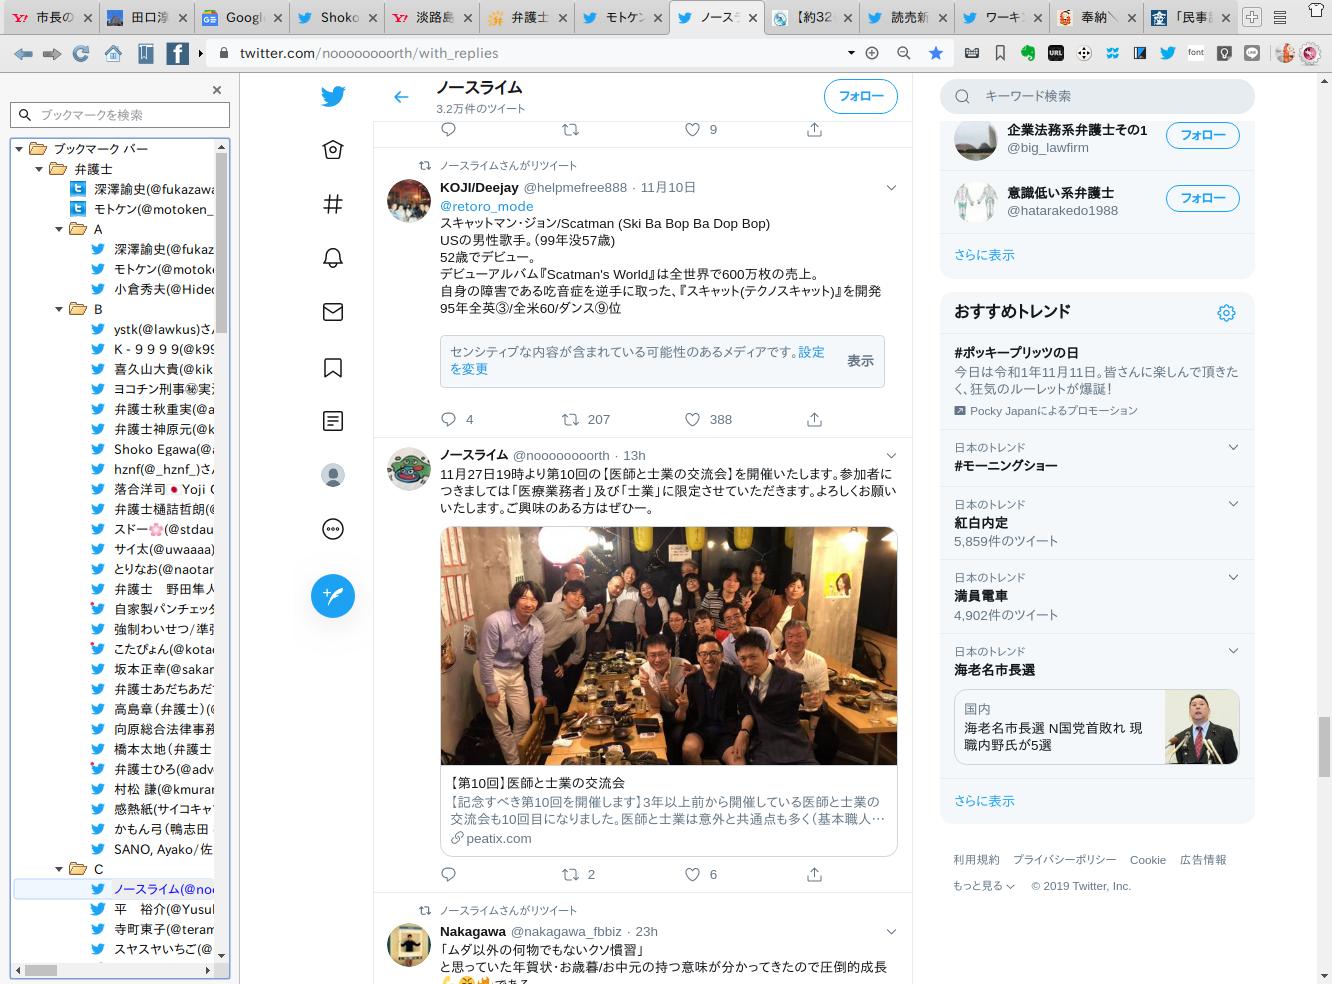Reply to the KOJI/Deejay tweet

(449, 420)
